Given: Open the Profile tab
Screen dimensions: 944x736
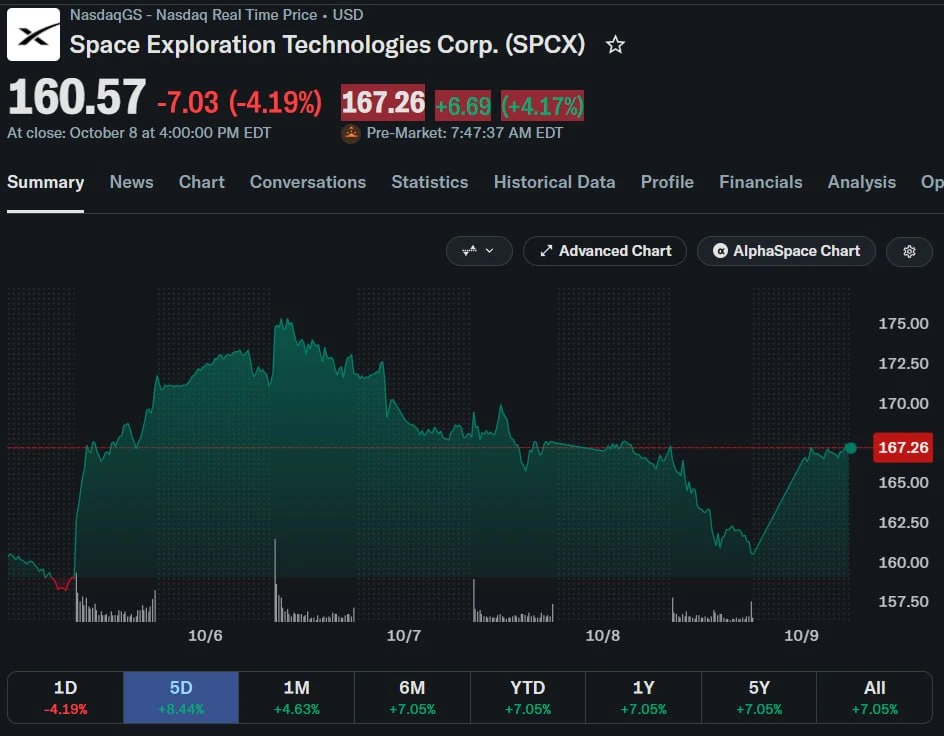Looking at the screenshot, I should (x=667, y=182).
